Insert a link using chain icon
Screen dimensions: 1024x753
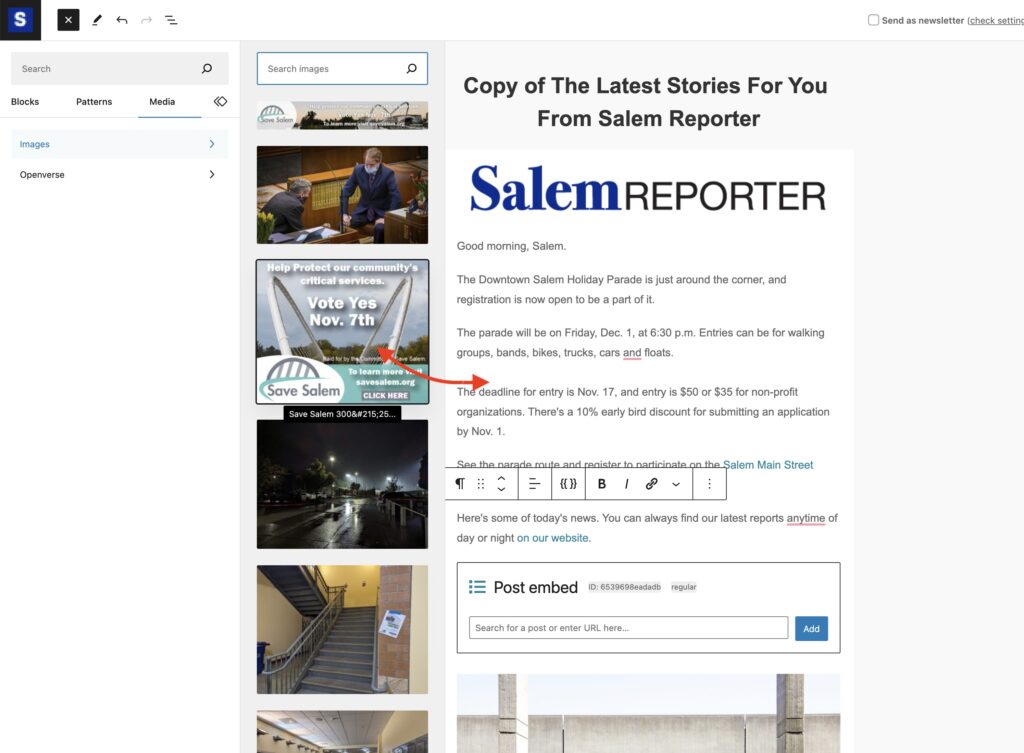point(651,484)
